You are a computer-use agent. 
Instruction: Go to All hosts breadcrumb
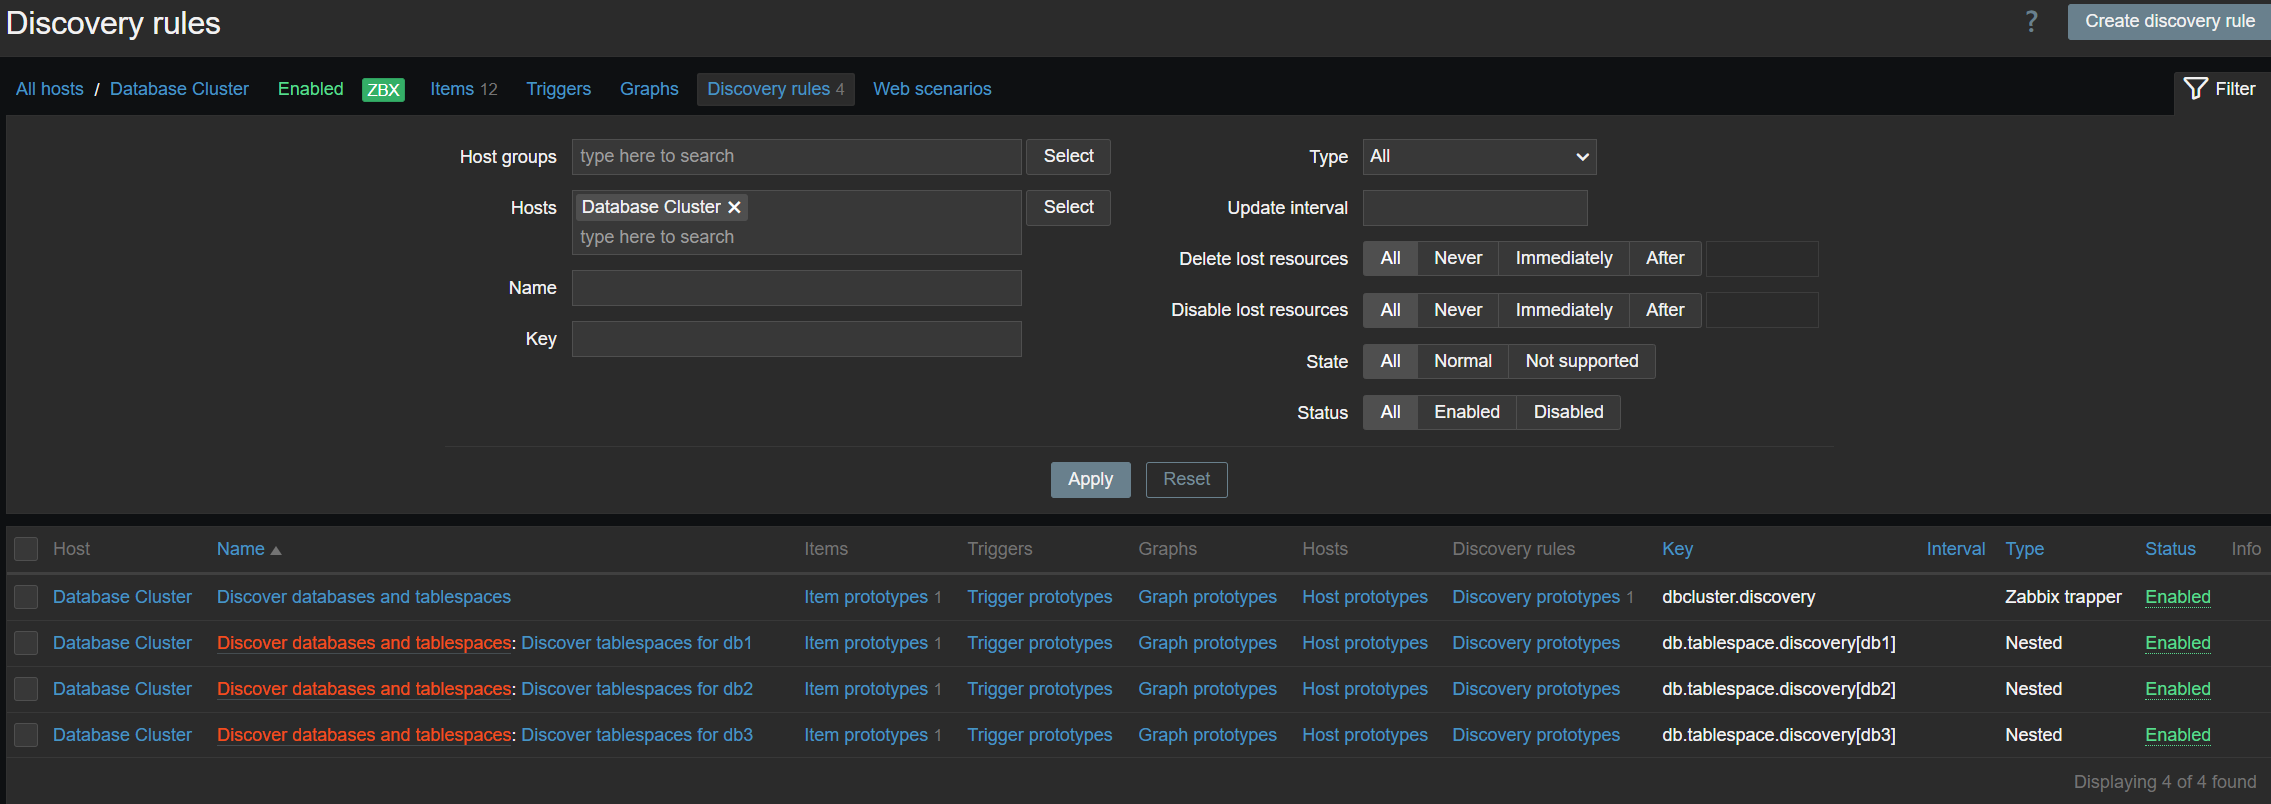tap(50, 89)
